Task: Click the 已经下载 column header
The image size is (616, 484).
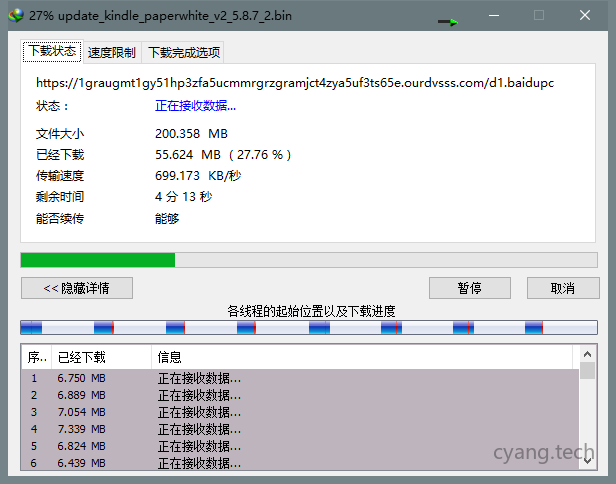Action: (x=101, y=357)
